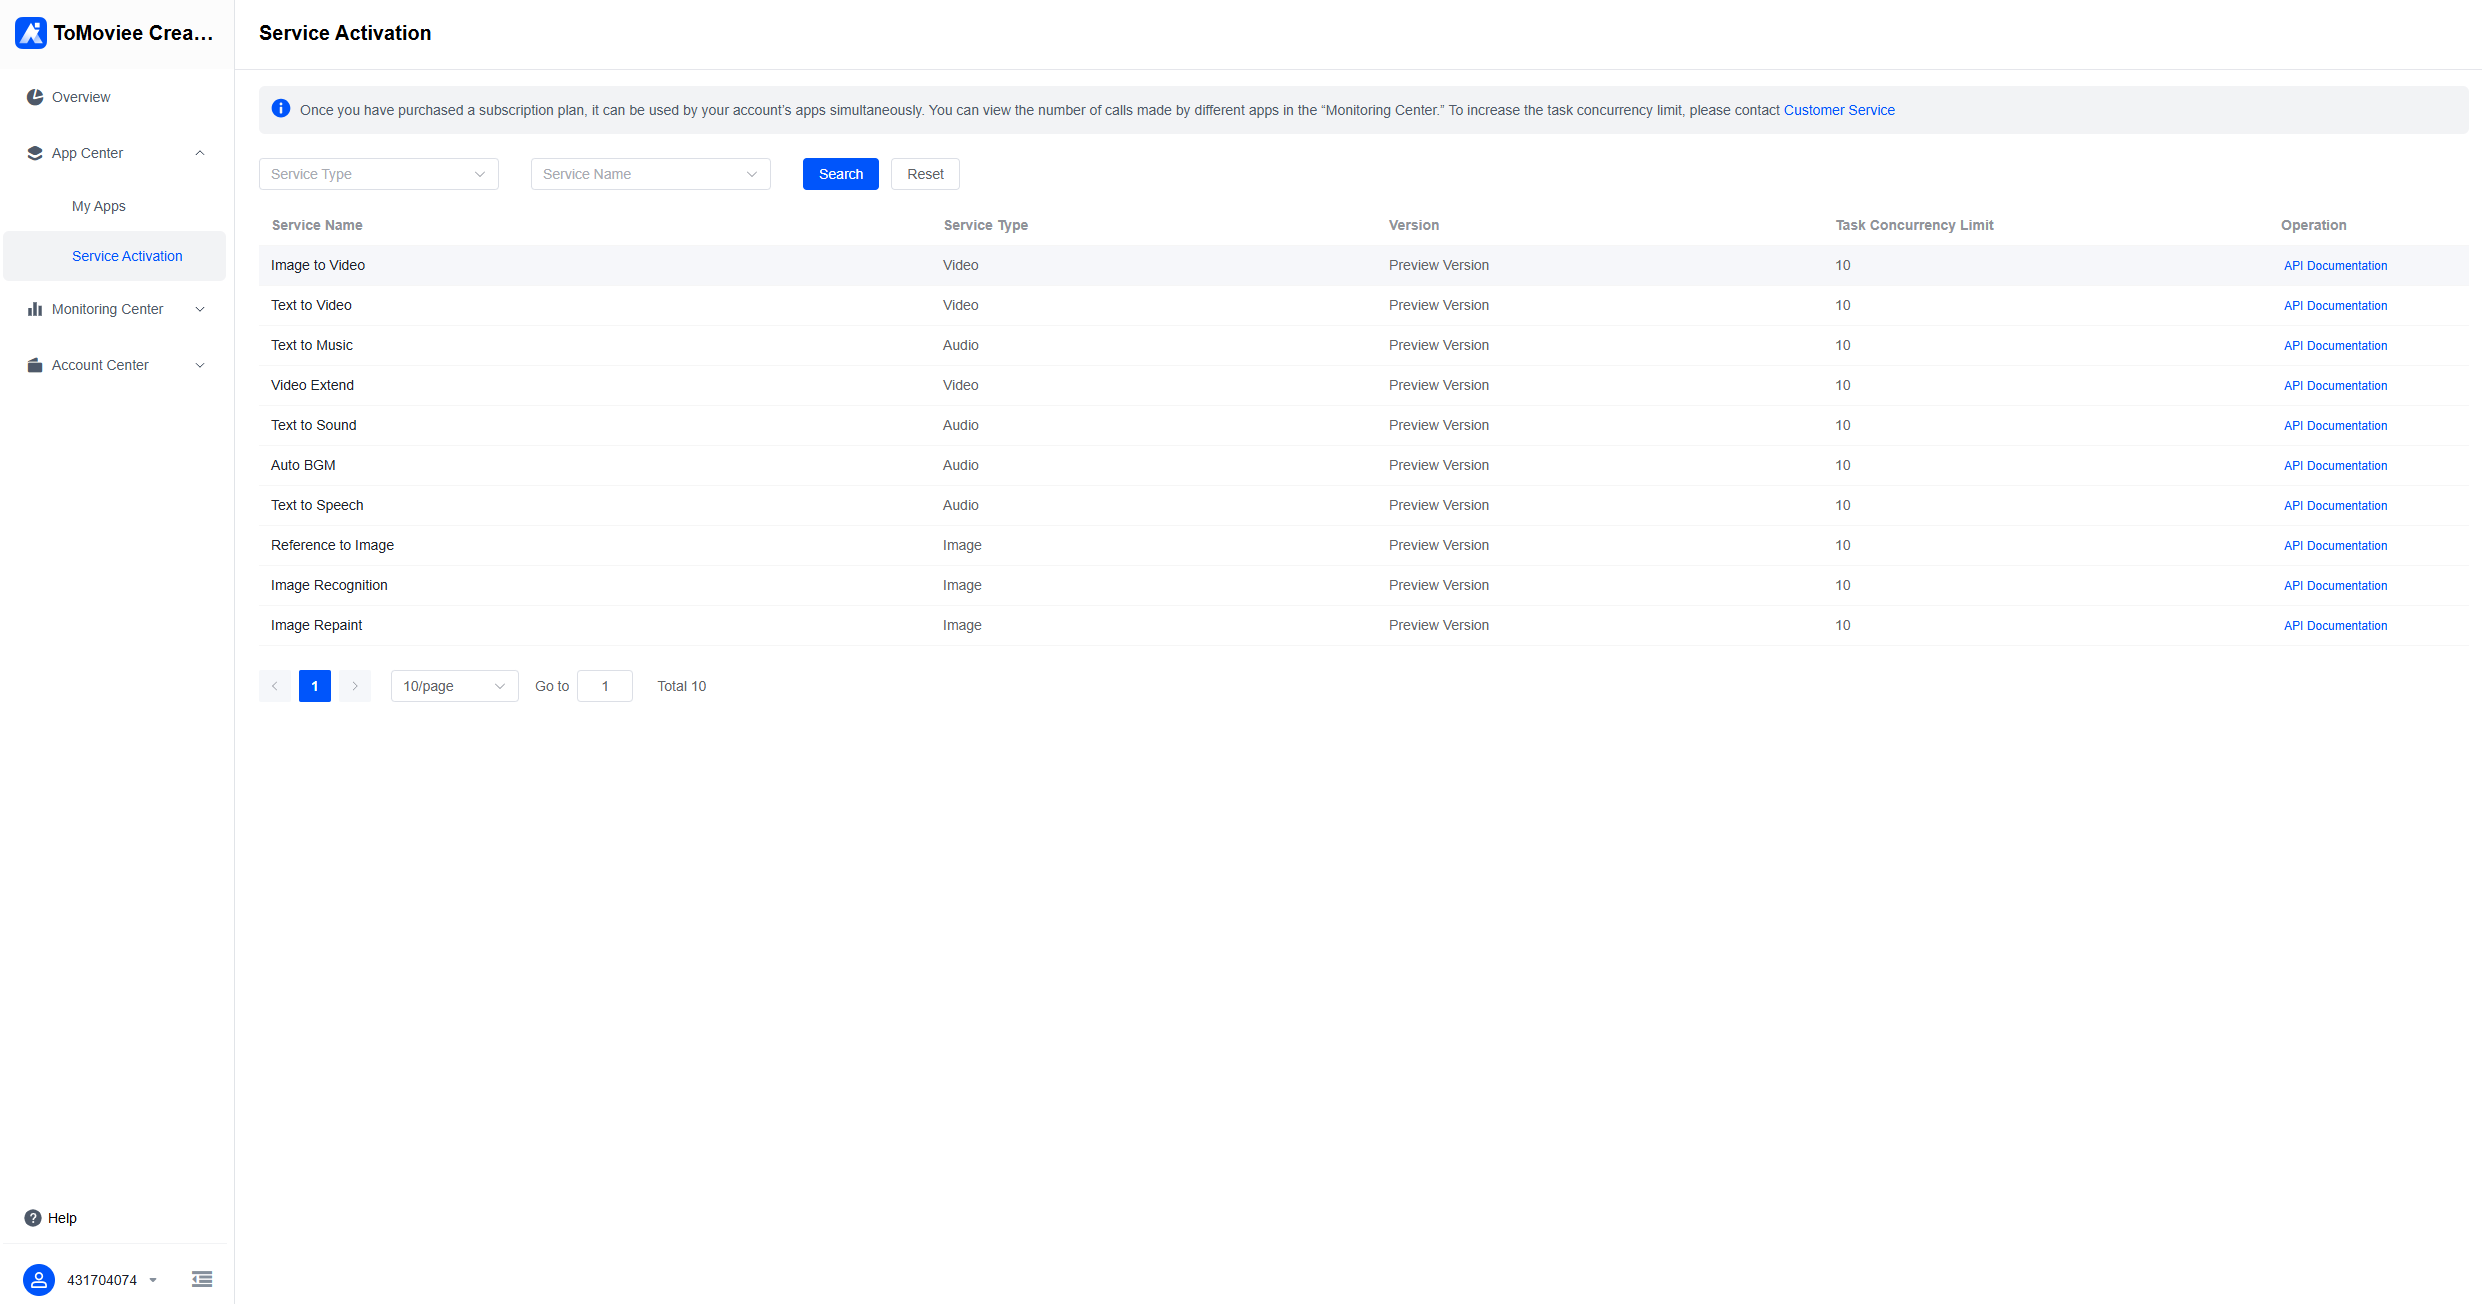Click the Help question mark icon

[x=33, y=1218]
